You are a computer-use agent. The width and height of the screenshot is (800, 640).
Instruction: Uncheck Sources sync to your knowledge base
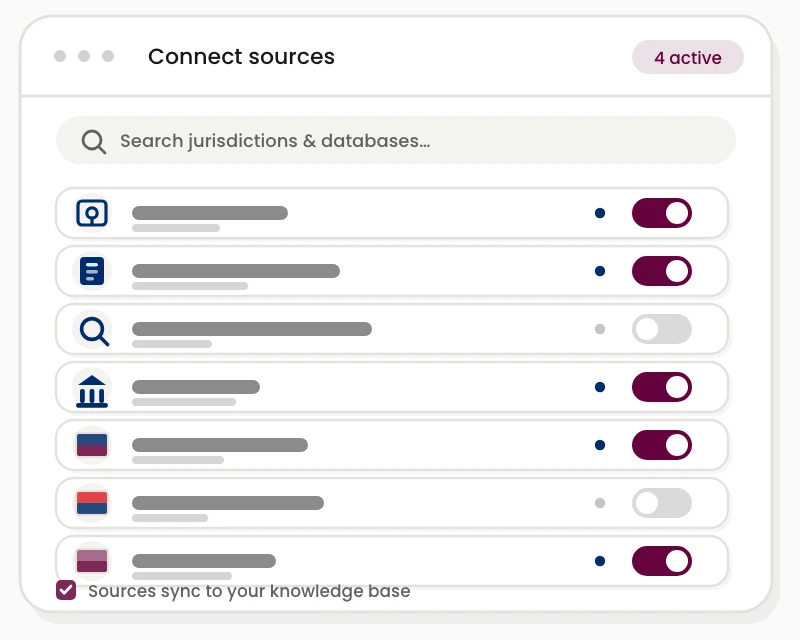pos(66,590)
